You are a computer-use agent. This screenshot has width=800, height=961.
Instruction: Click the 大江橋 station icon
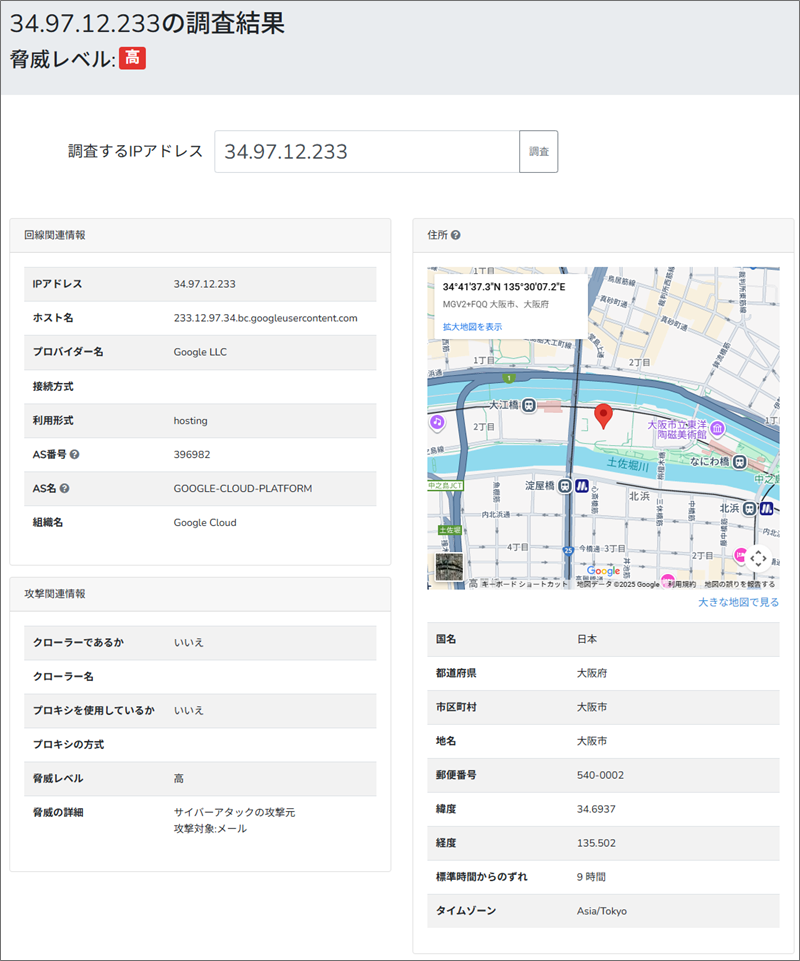(x=529, y=405)
